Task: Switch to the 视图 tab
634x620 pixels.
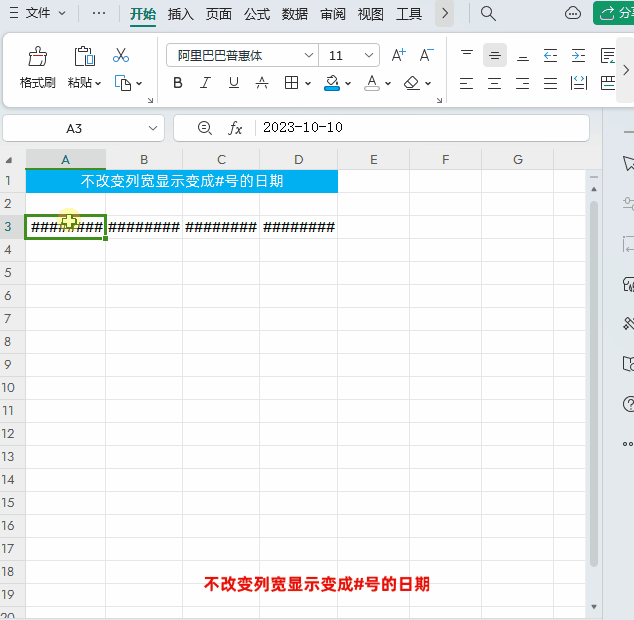Action: tap(370, 14)
